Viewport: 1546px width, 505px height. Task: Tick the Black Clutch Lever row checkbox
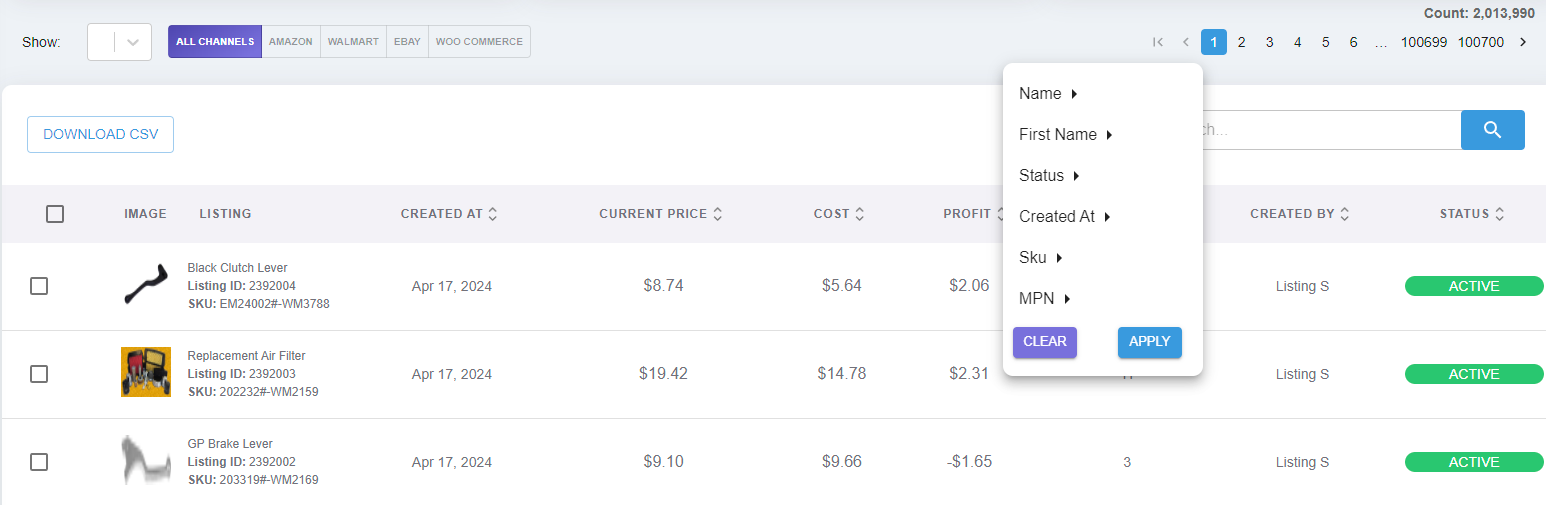coord(39,286)
